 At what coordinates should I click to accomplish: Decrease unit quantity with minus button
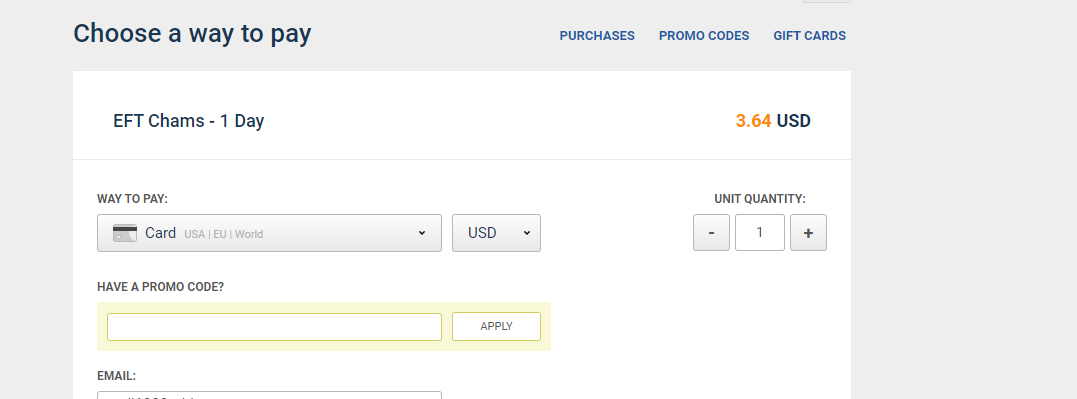pyautogui.click(x=711, y=233)
